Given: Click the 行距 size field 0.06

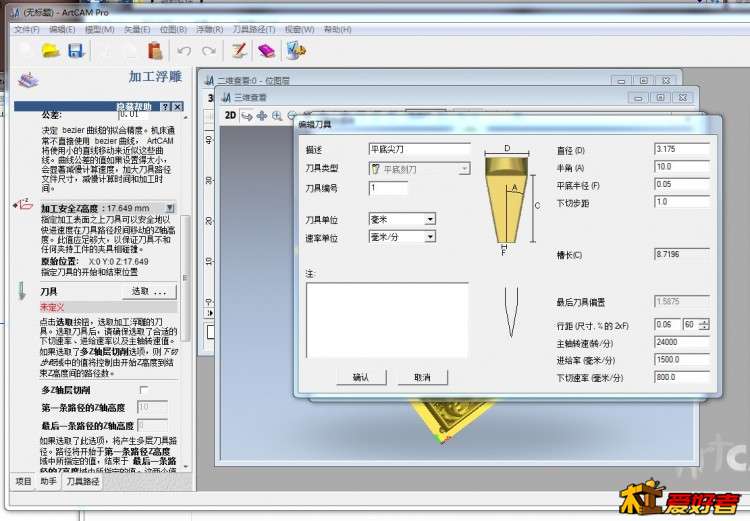Looking at the screenshot, I should (667, 325).
